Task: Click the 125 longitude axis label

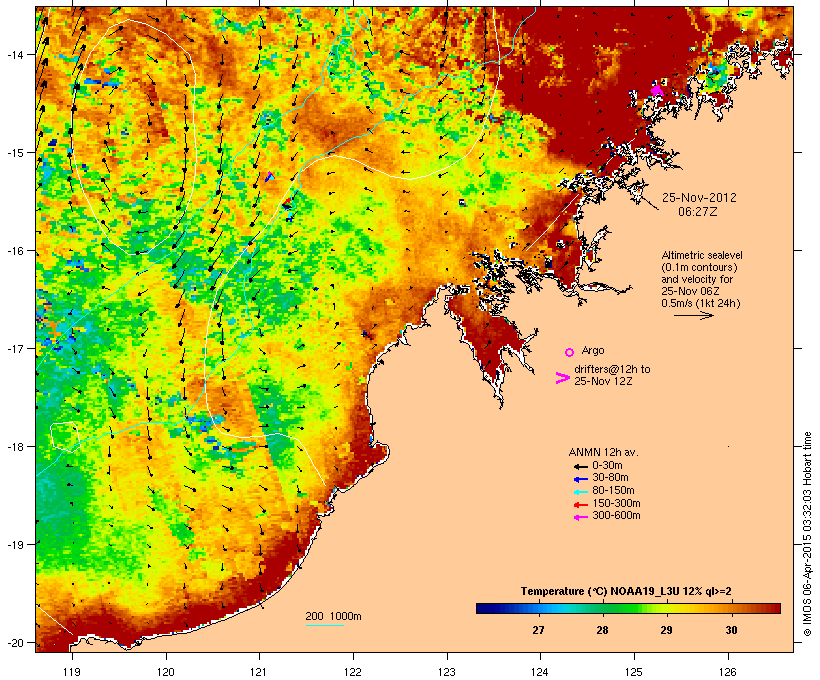Action: pos(634,672)
